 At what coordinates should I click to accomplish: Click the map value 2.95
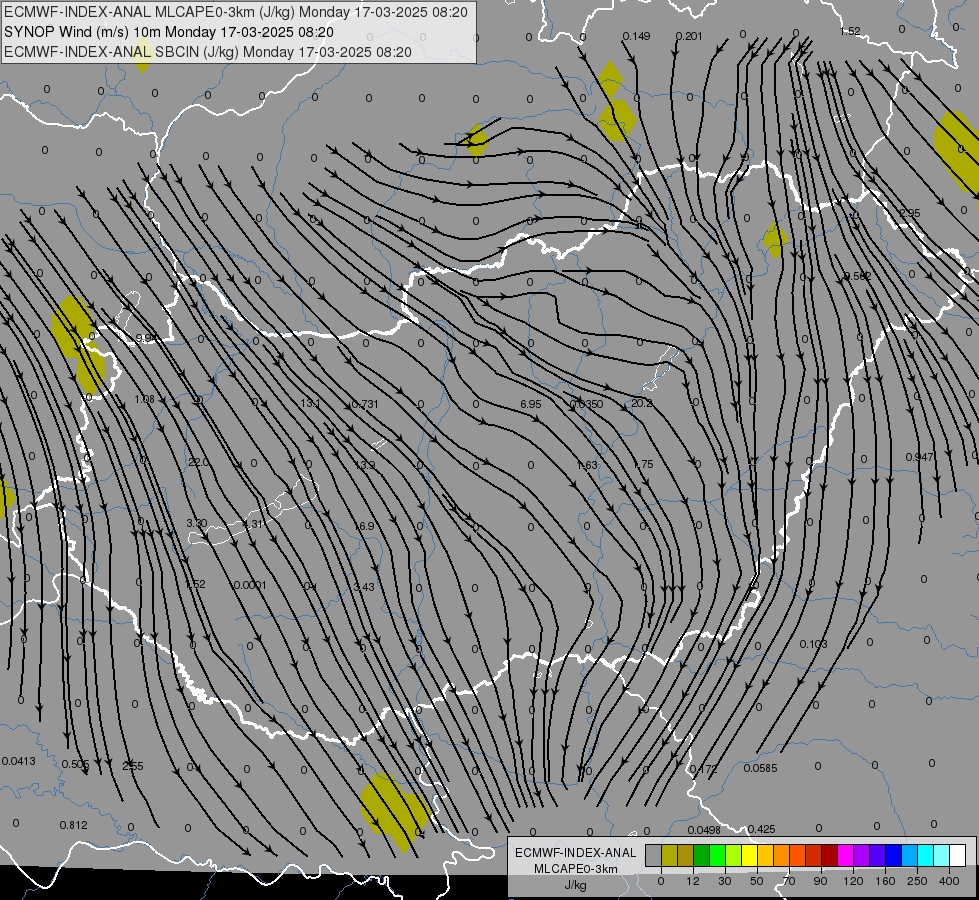pyautogui.click(x=910, y=213)
